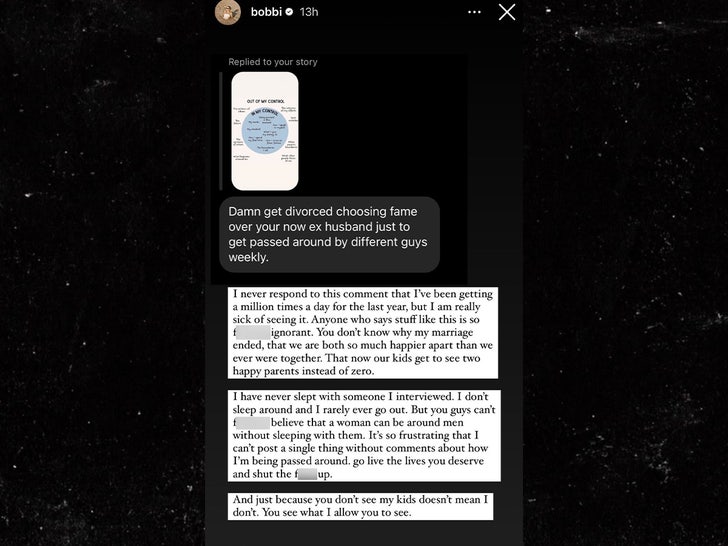Image resolution: width=728 pixels, height=546 pixels.
Task: Click the 'Out of my control' heading in thumbnail
Action: [266, 101]
